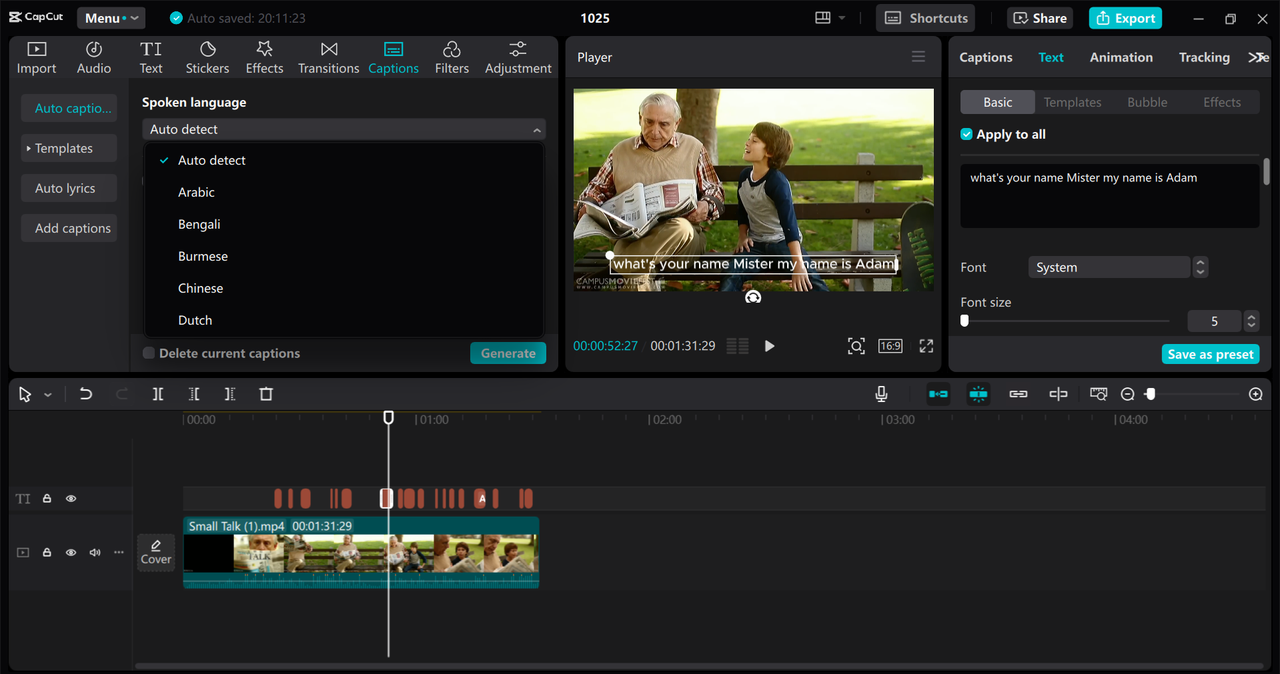Click the layout switcher icon in title bar
1280x674 pixels.
coord(823,18)
